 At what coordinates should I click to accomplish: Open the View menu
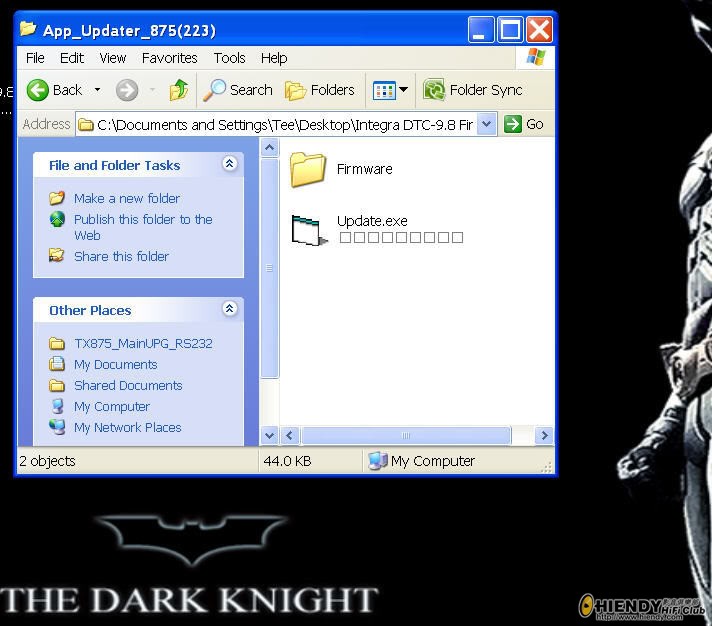coord(113,58)
